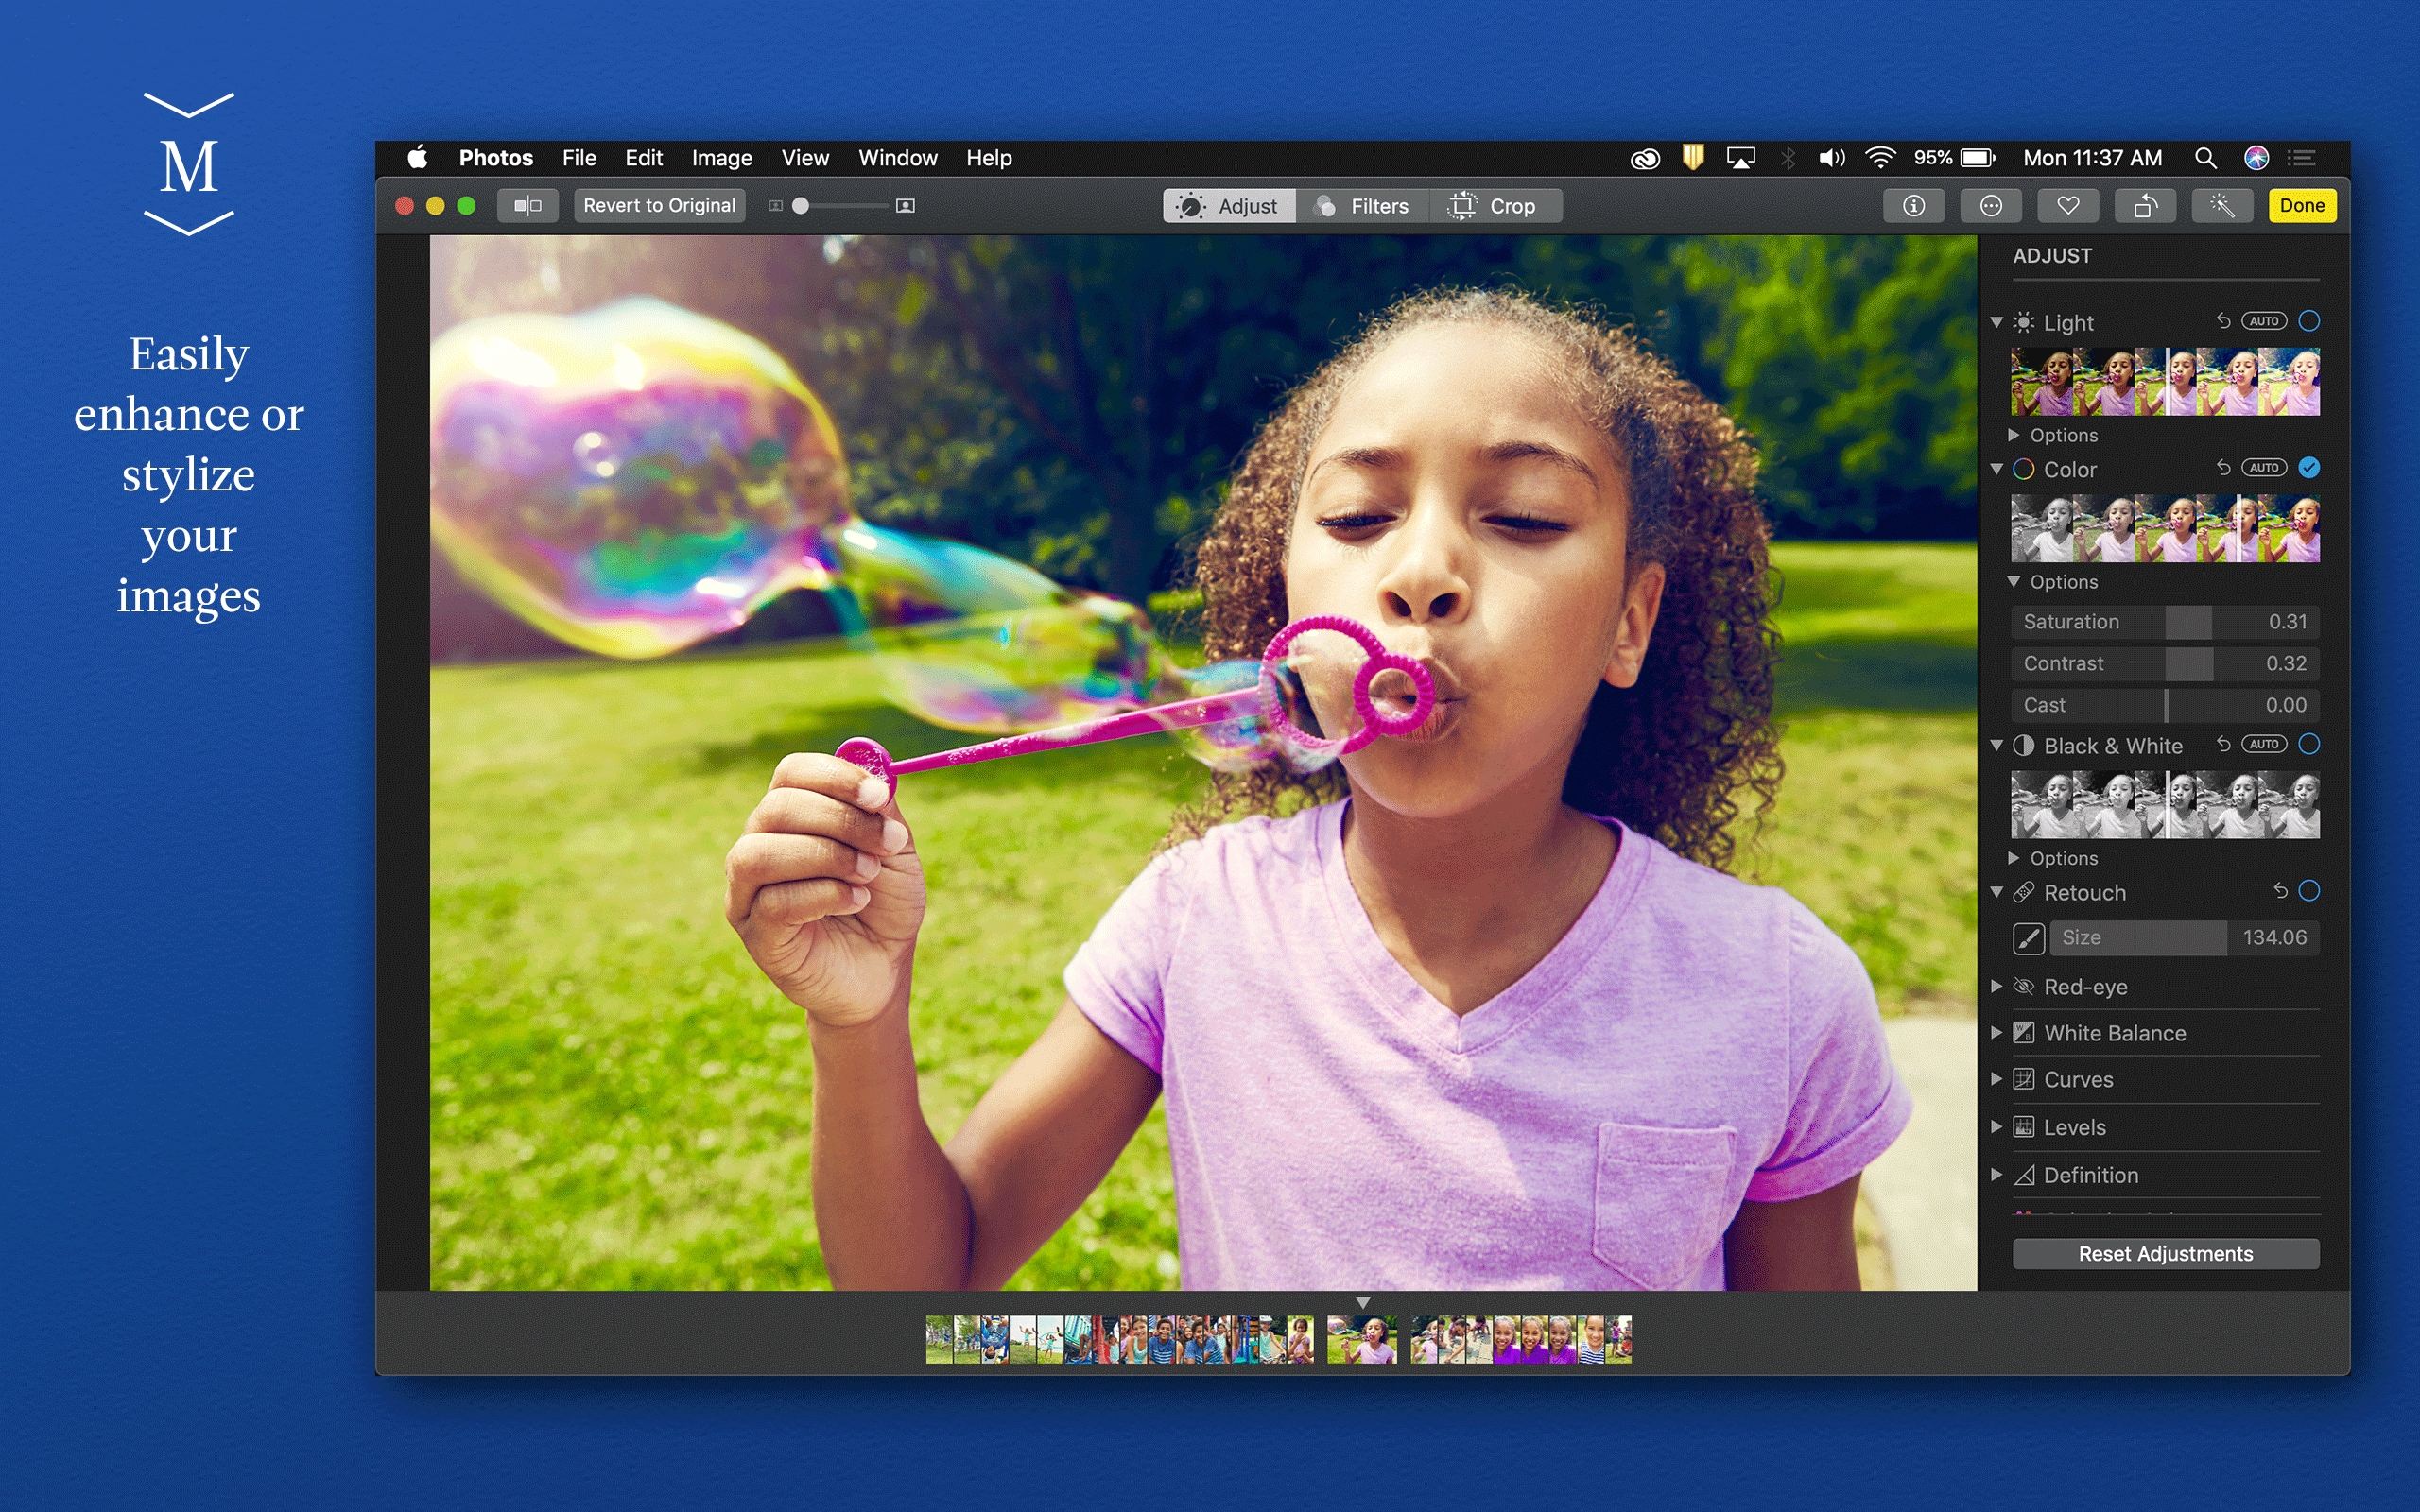Undo the Black & White adjustment arrow
The height and width of the screenshot is (1512, 2420).
pos(2223,744)
